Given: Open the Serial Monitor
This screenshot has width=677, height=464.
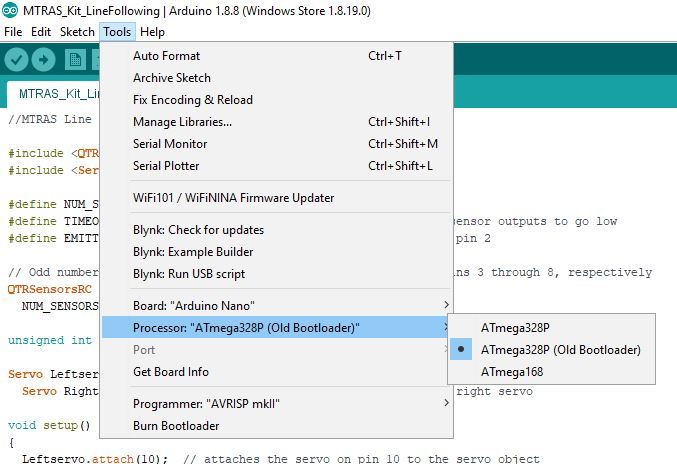Looking at the screenshot, I should point(276,144).
